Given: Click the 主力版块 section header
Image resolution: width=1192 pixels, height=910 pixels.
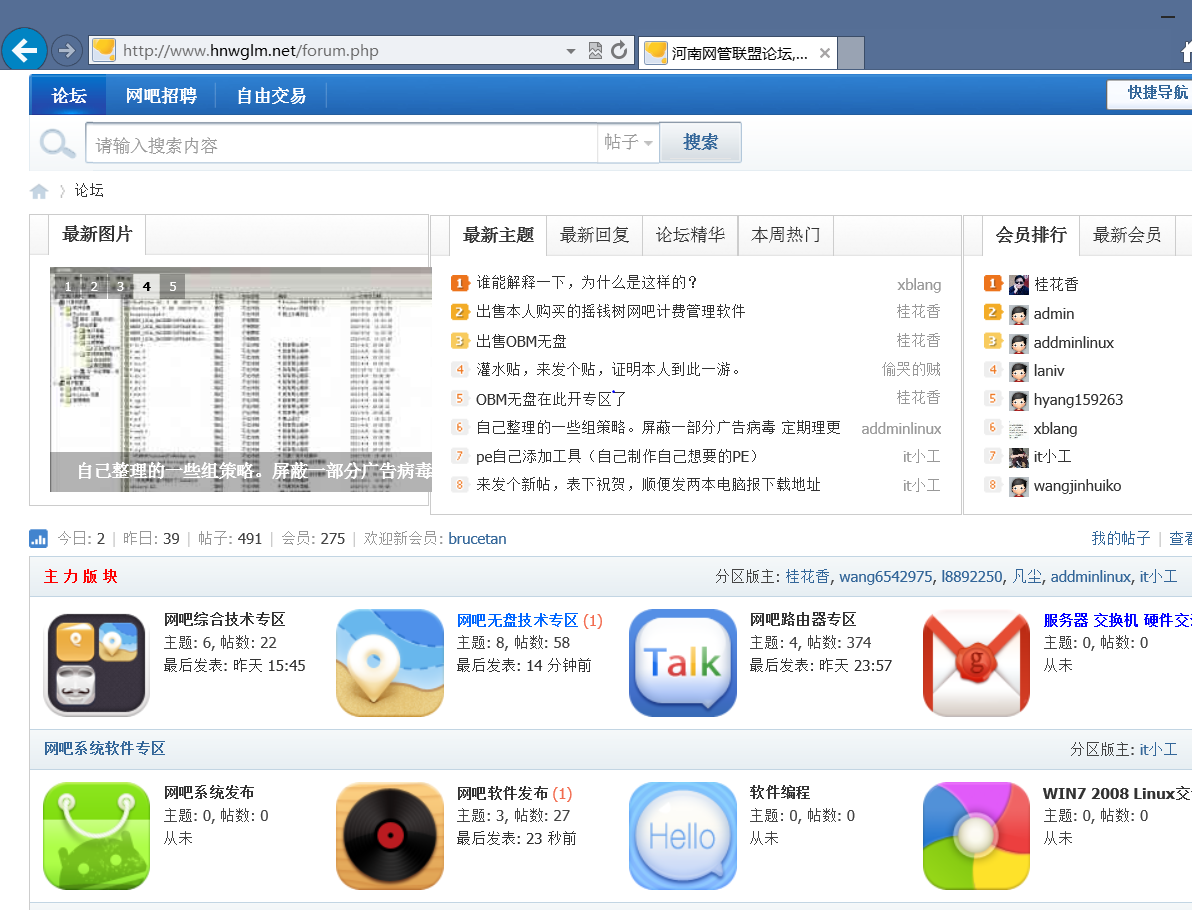Looking at the screenshot, I should click(81, 576).
